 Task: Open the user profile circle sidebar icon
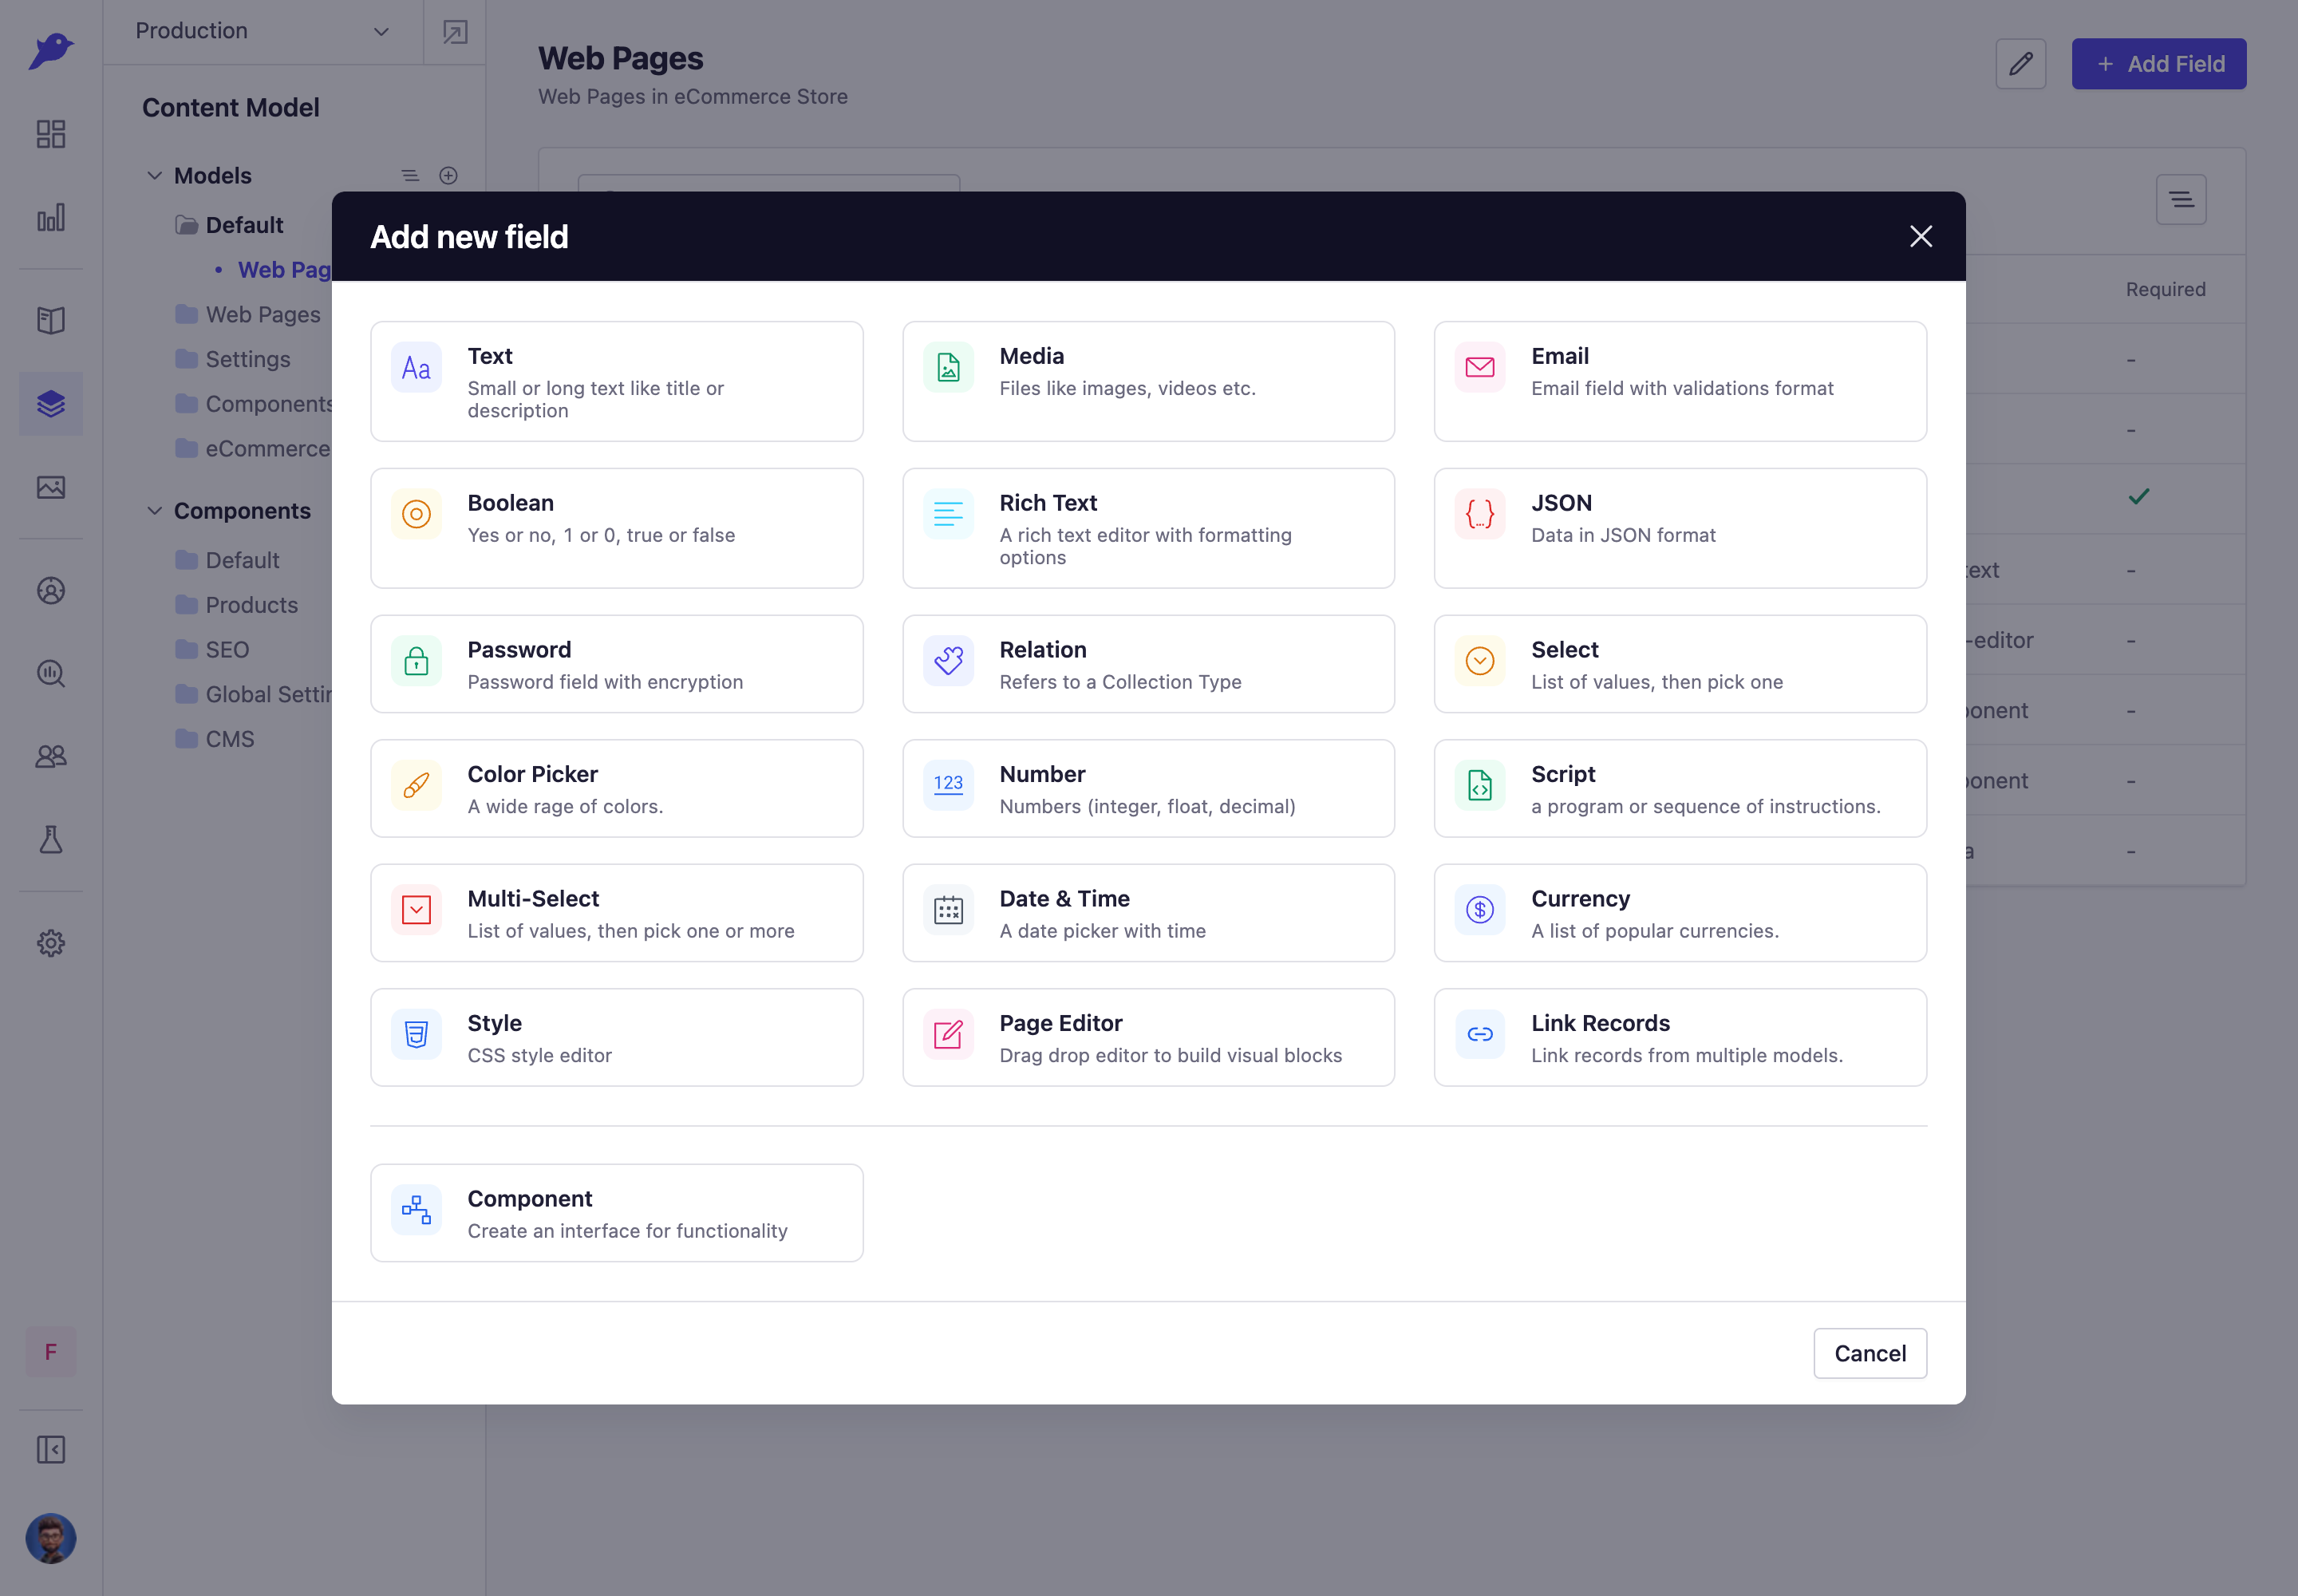tap(51, 590)
